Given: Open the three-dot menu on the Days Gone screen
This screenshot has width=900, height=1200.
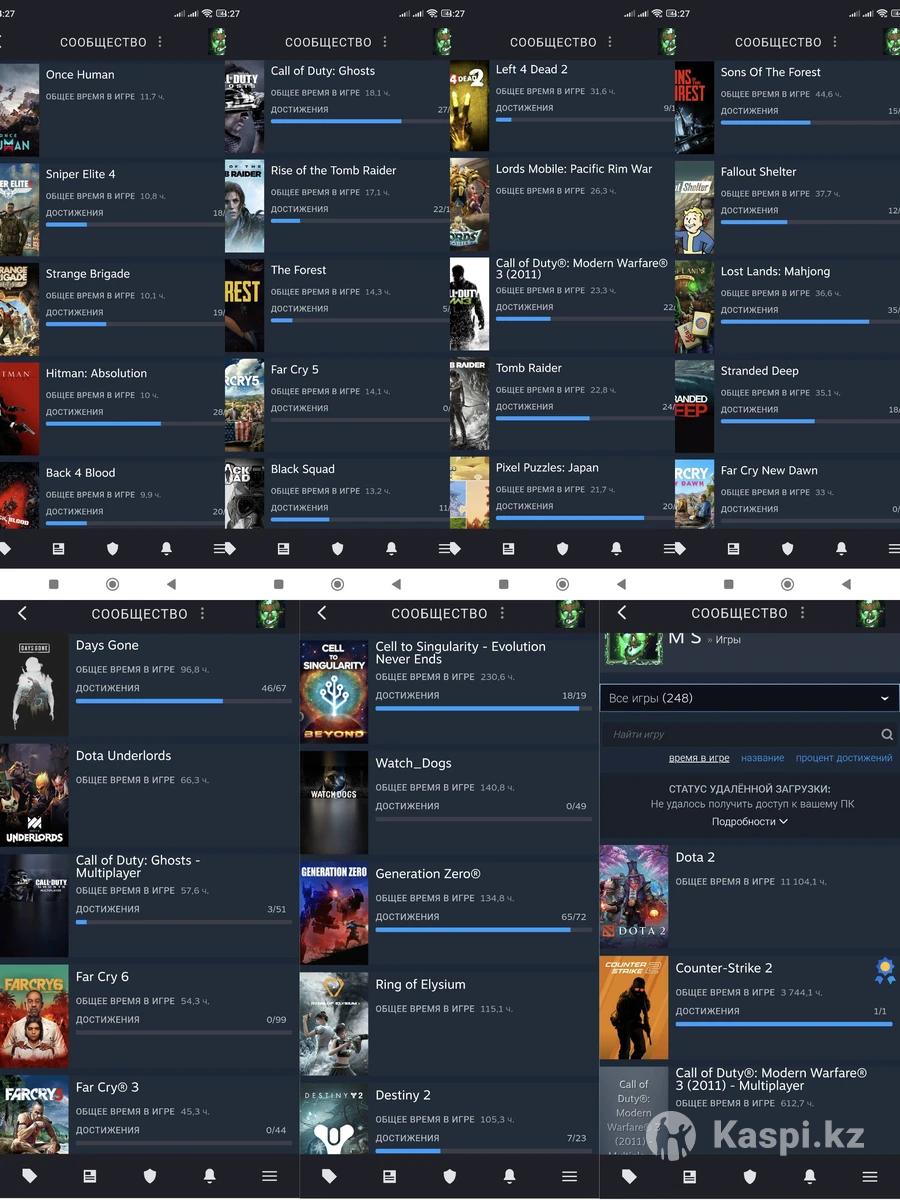Looking at the screenshot, I should tap(202, 613).
